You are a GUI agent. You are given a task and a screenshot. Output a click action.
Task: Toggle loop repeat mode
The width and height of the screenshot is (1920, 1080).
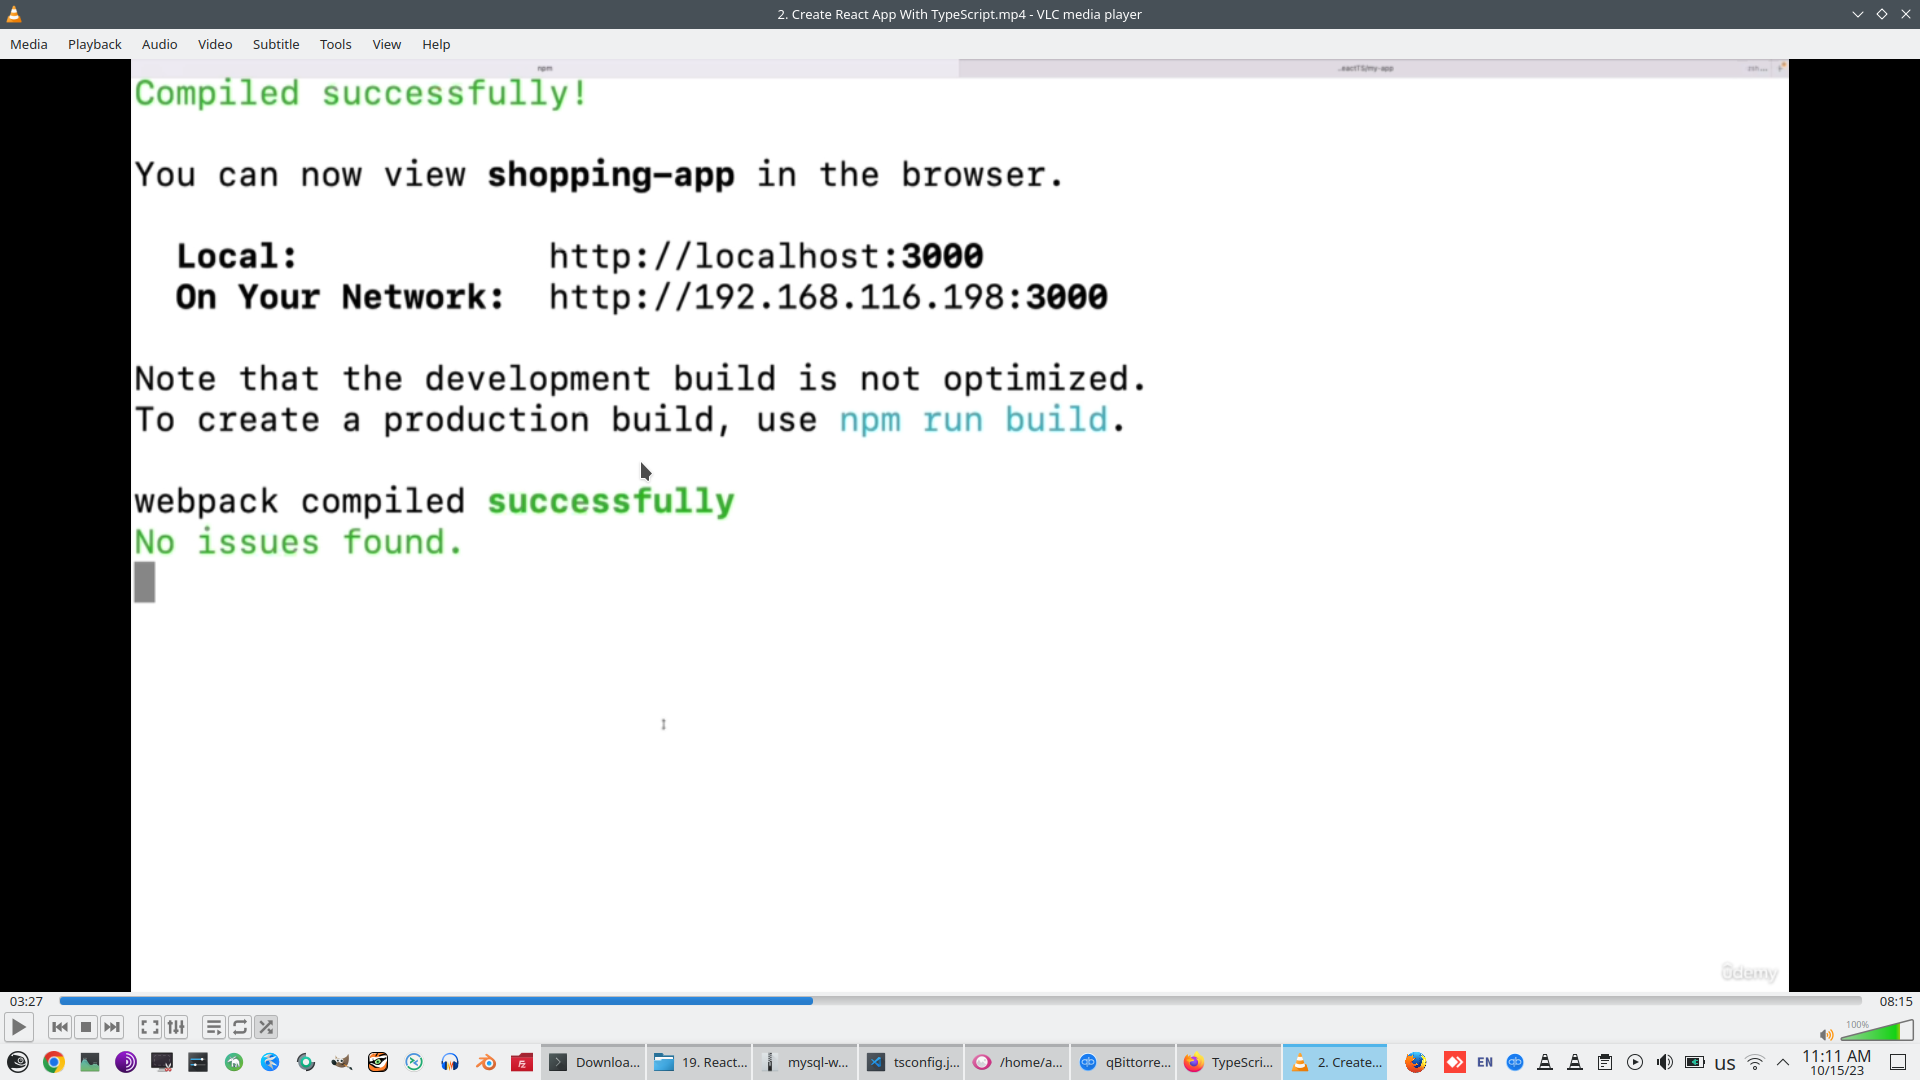pyautogui.click(x=240, y=1027)
